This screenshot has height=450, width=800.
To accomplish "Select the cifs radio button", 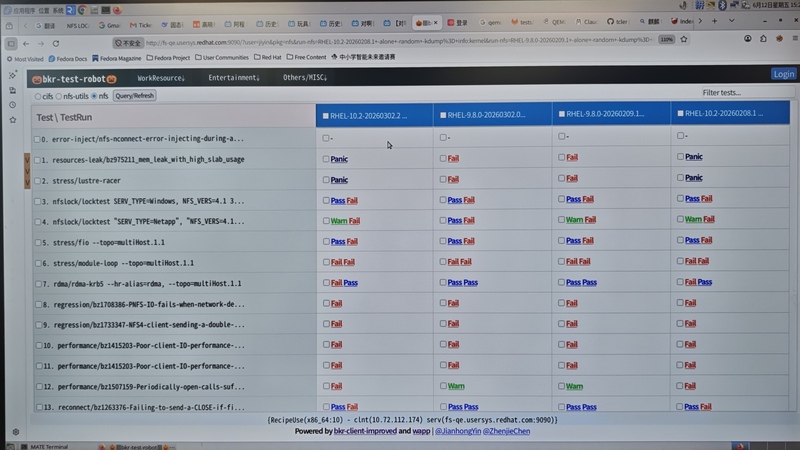I will pyautogui.click(x=38, y=96).
